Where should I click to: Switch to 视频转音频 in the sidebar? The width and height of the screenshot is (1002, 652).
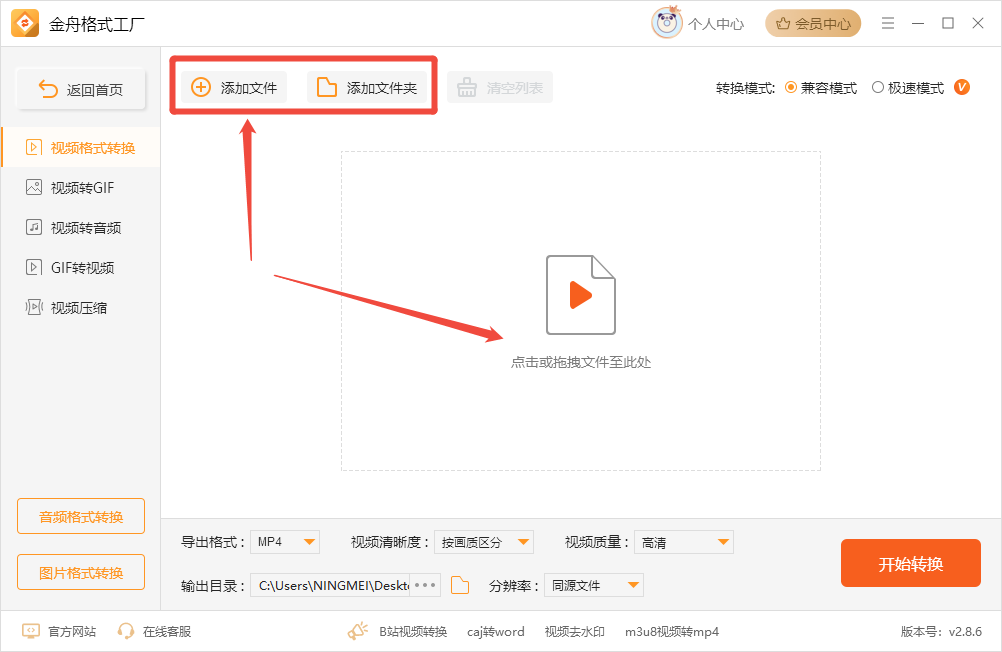point(81,228)
